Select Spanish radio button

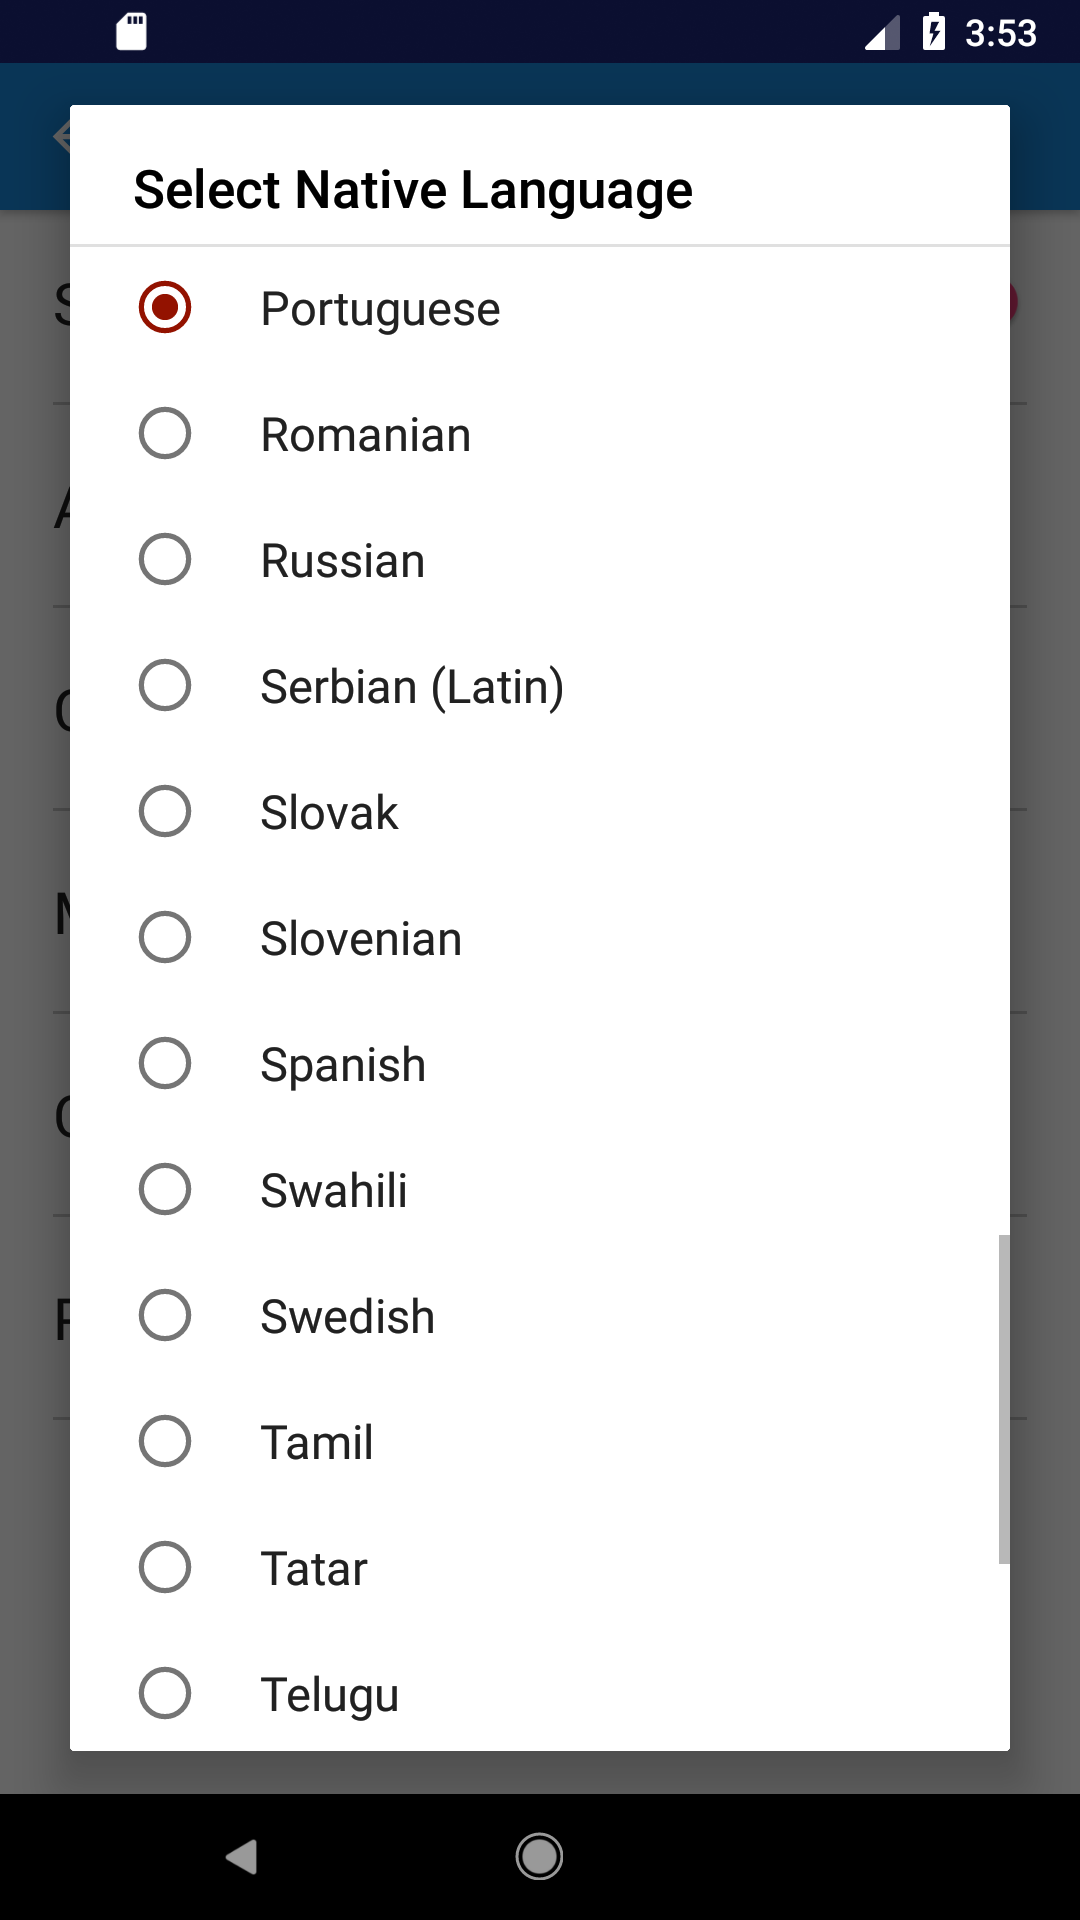(165, 1063)
